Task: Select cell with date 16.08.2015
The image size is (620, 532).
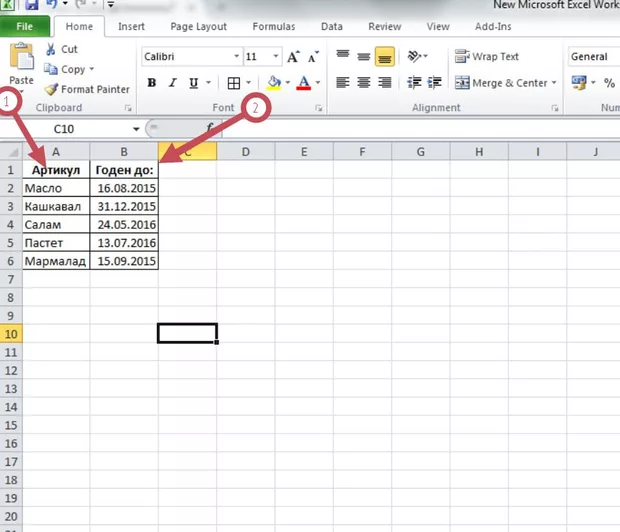Action: [x=124, y=188]
